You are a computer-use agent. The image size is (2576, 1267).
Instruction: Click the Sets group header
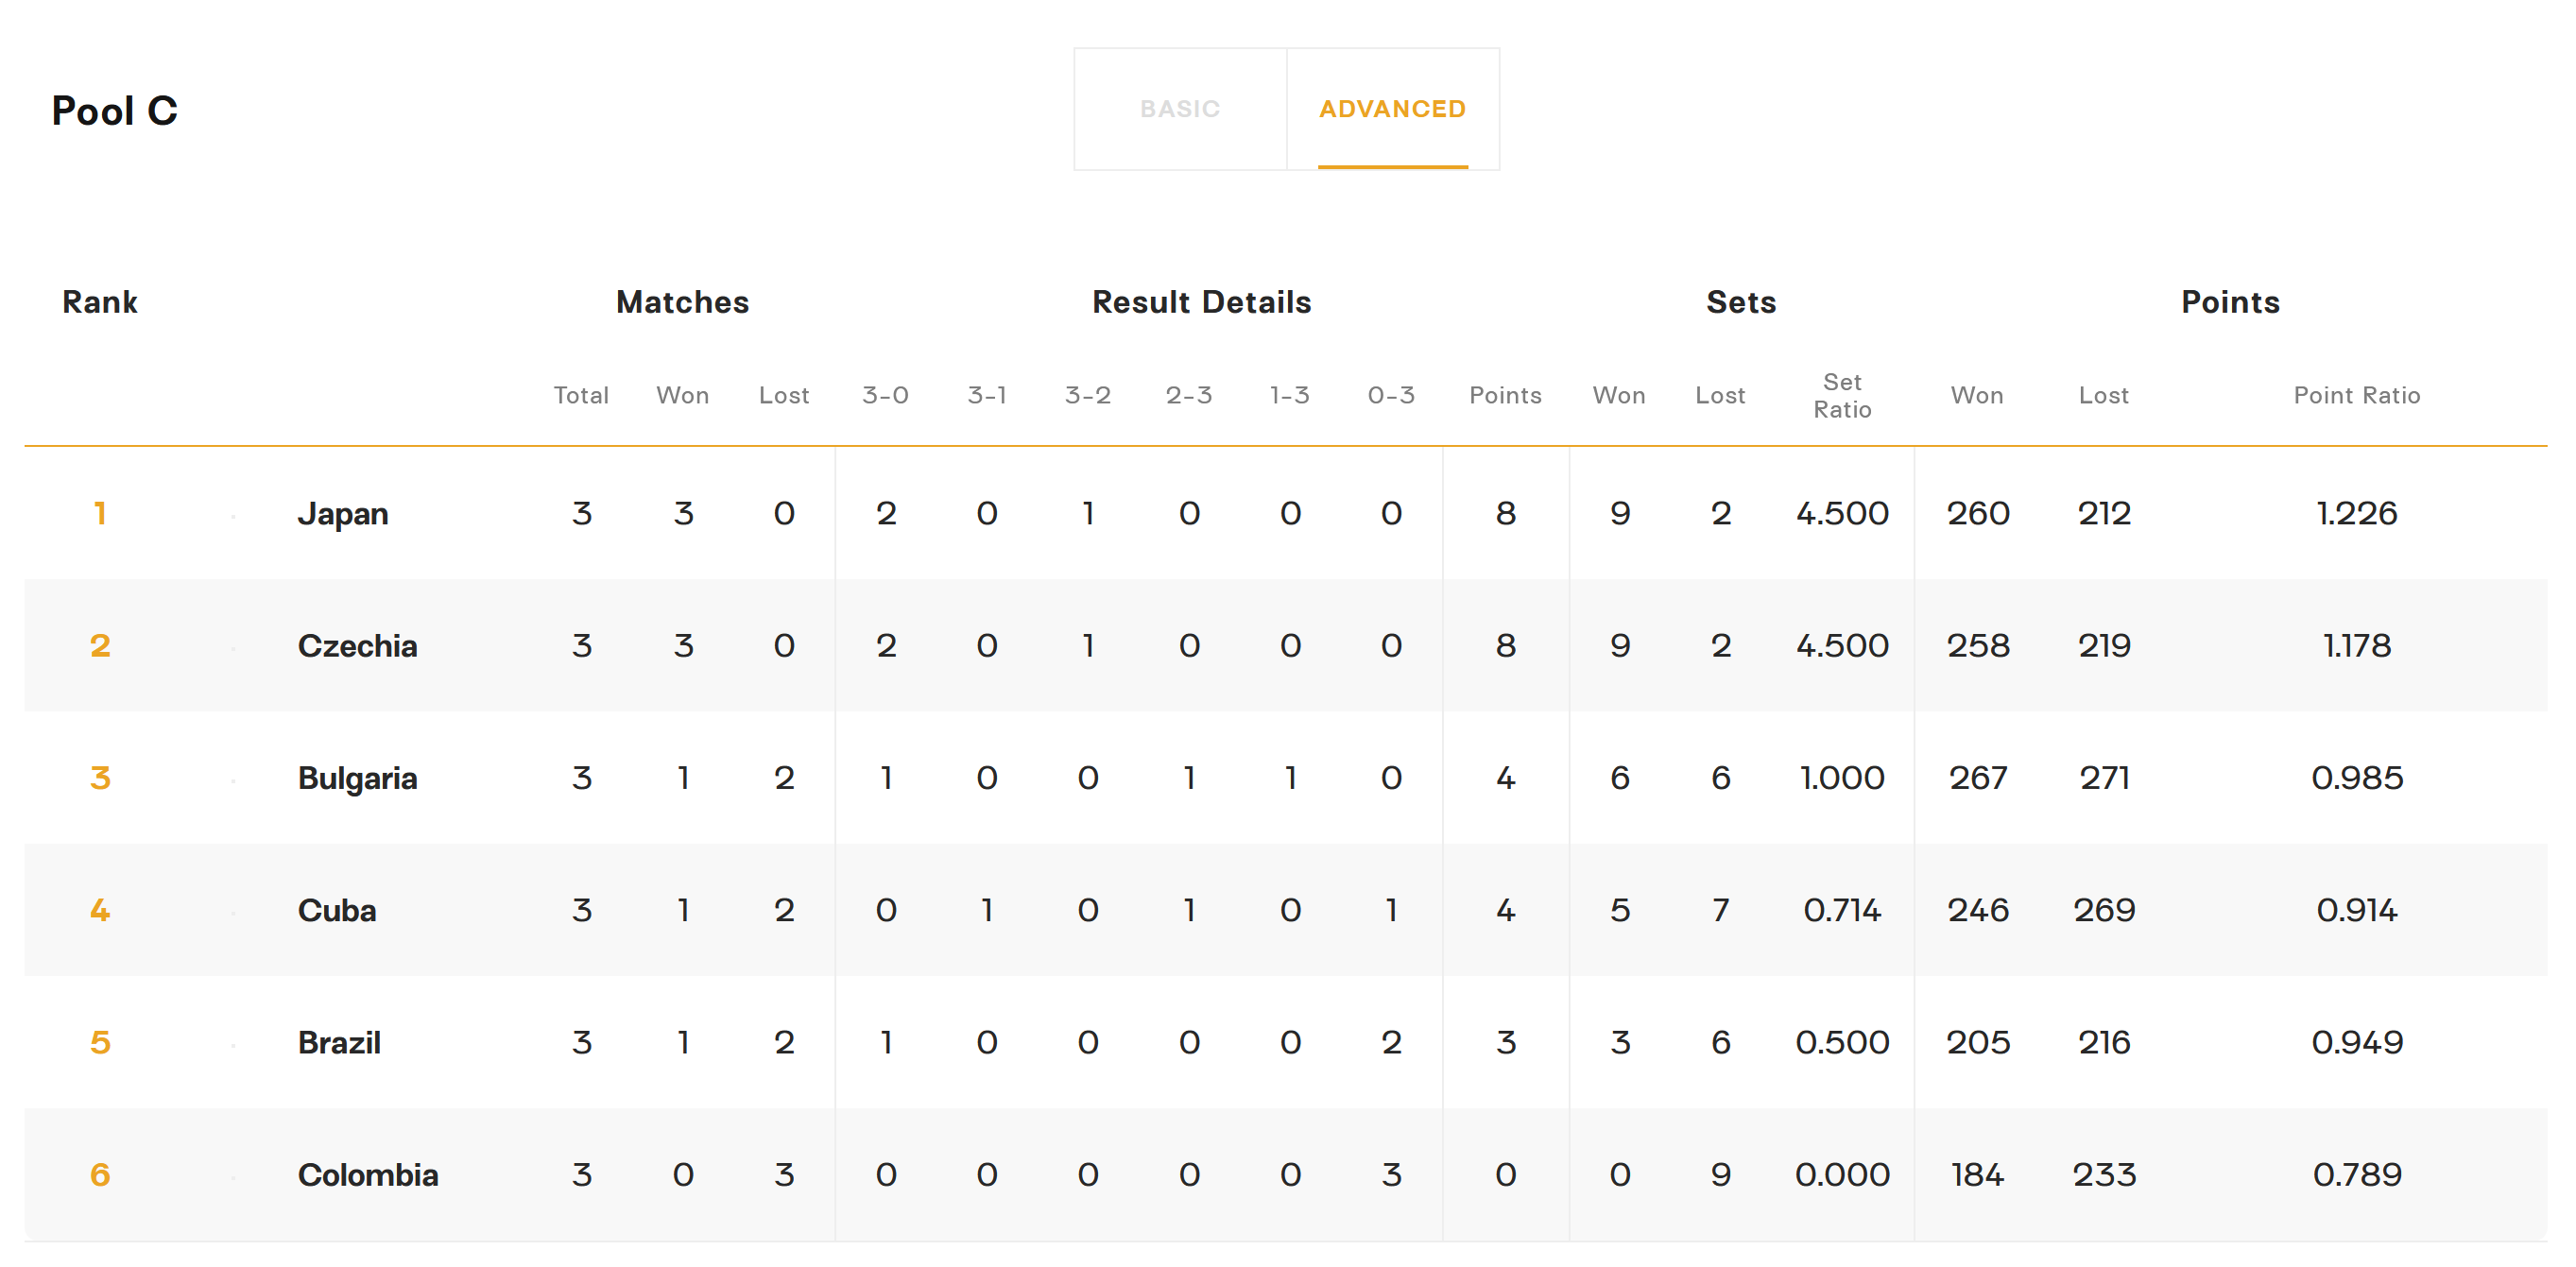[1740, 302]
